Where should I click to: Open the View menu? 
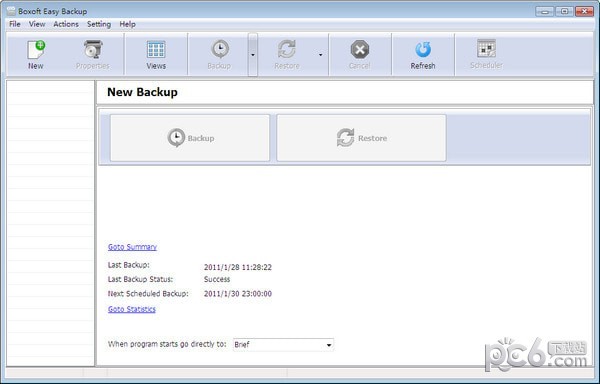tap(37, 24)
